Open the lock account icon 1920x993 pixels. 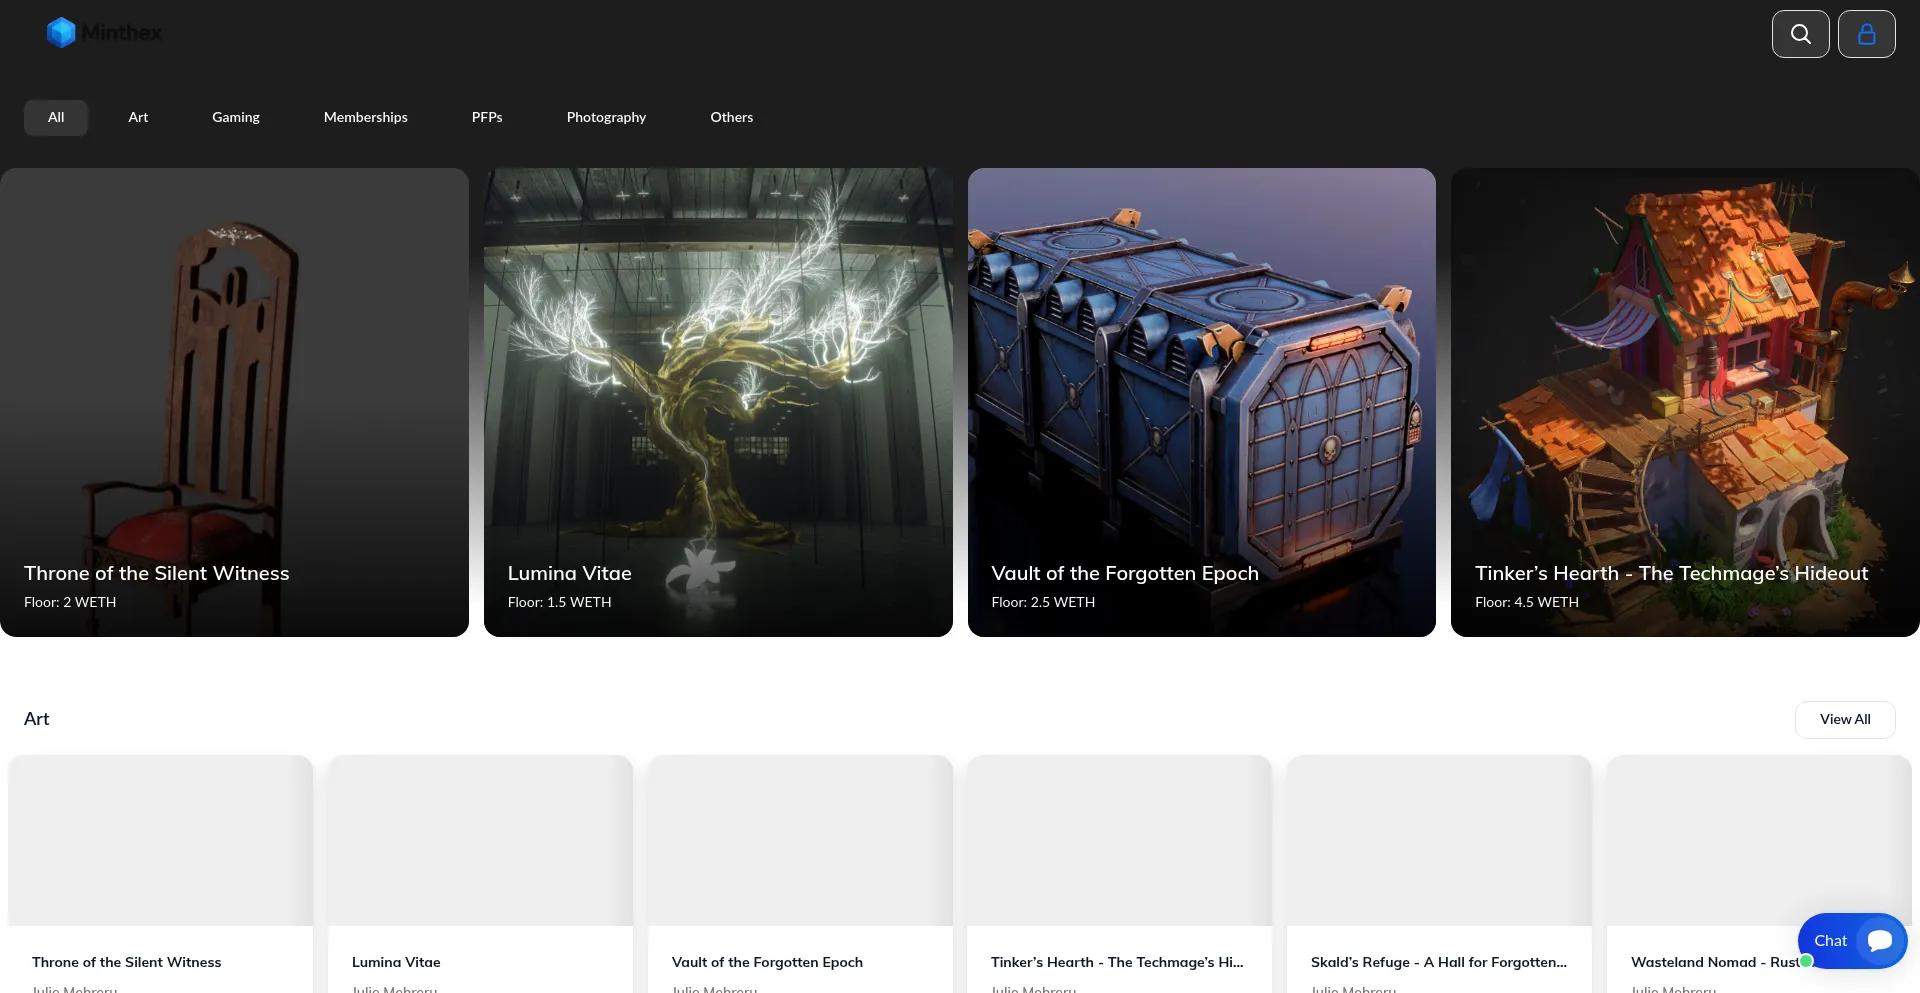[x=1866, y=34]
